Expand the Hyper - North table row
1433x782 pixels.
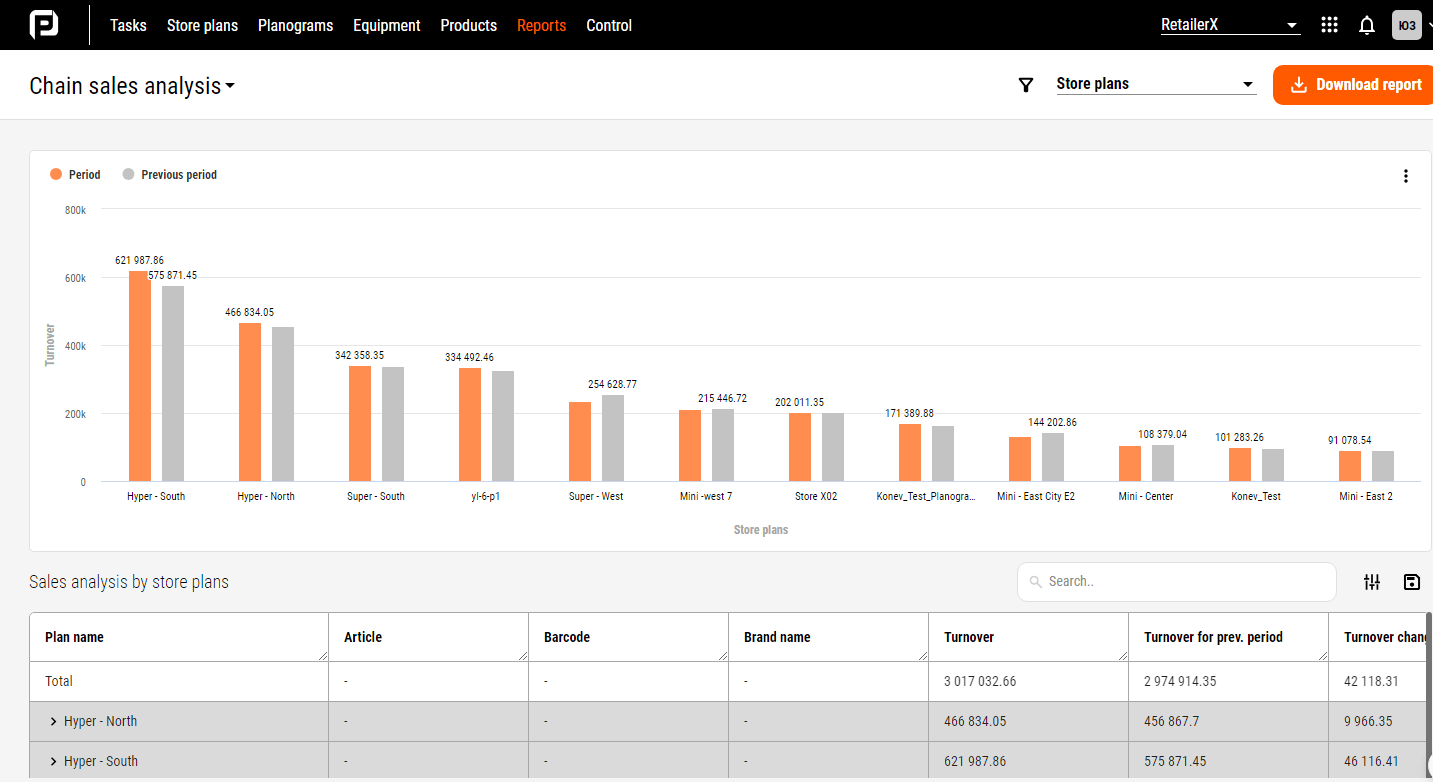(54, 720)
